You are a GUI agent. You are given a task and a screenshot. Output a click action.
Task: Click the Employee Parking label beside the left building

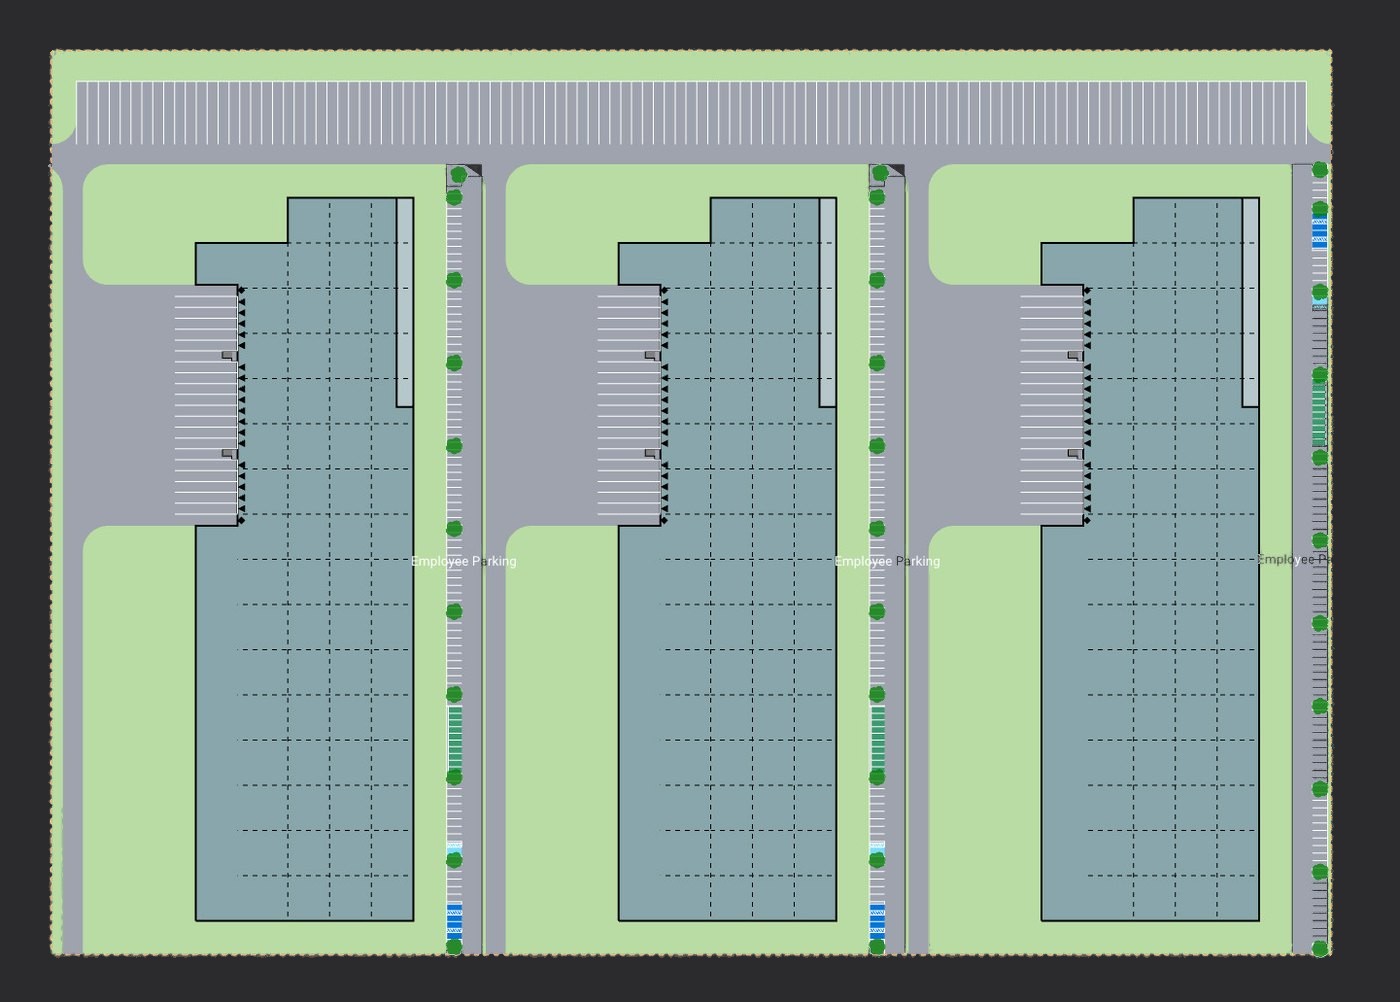coord(464,562)
